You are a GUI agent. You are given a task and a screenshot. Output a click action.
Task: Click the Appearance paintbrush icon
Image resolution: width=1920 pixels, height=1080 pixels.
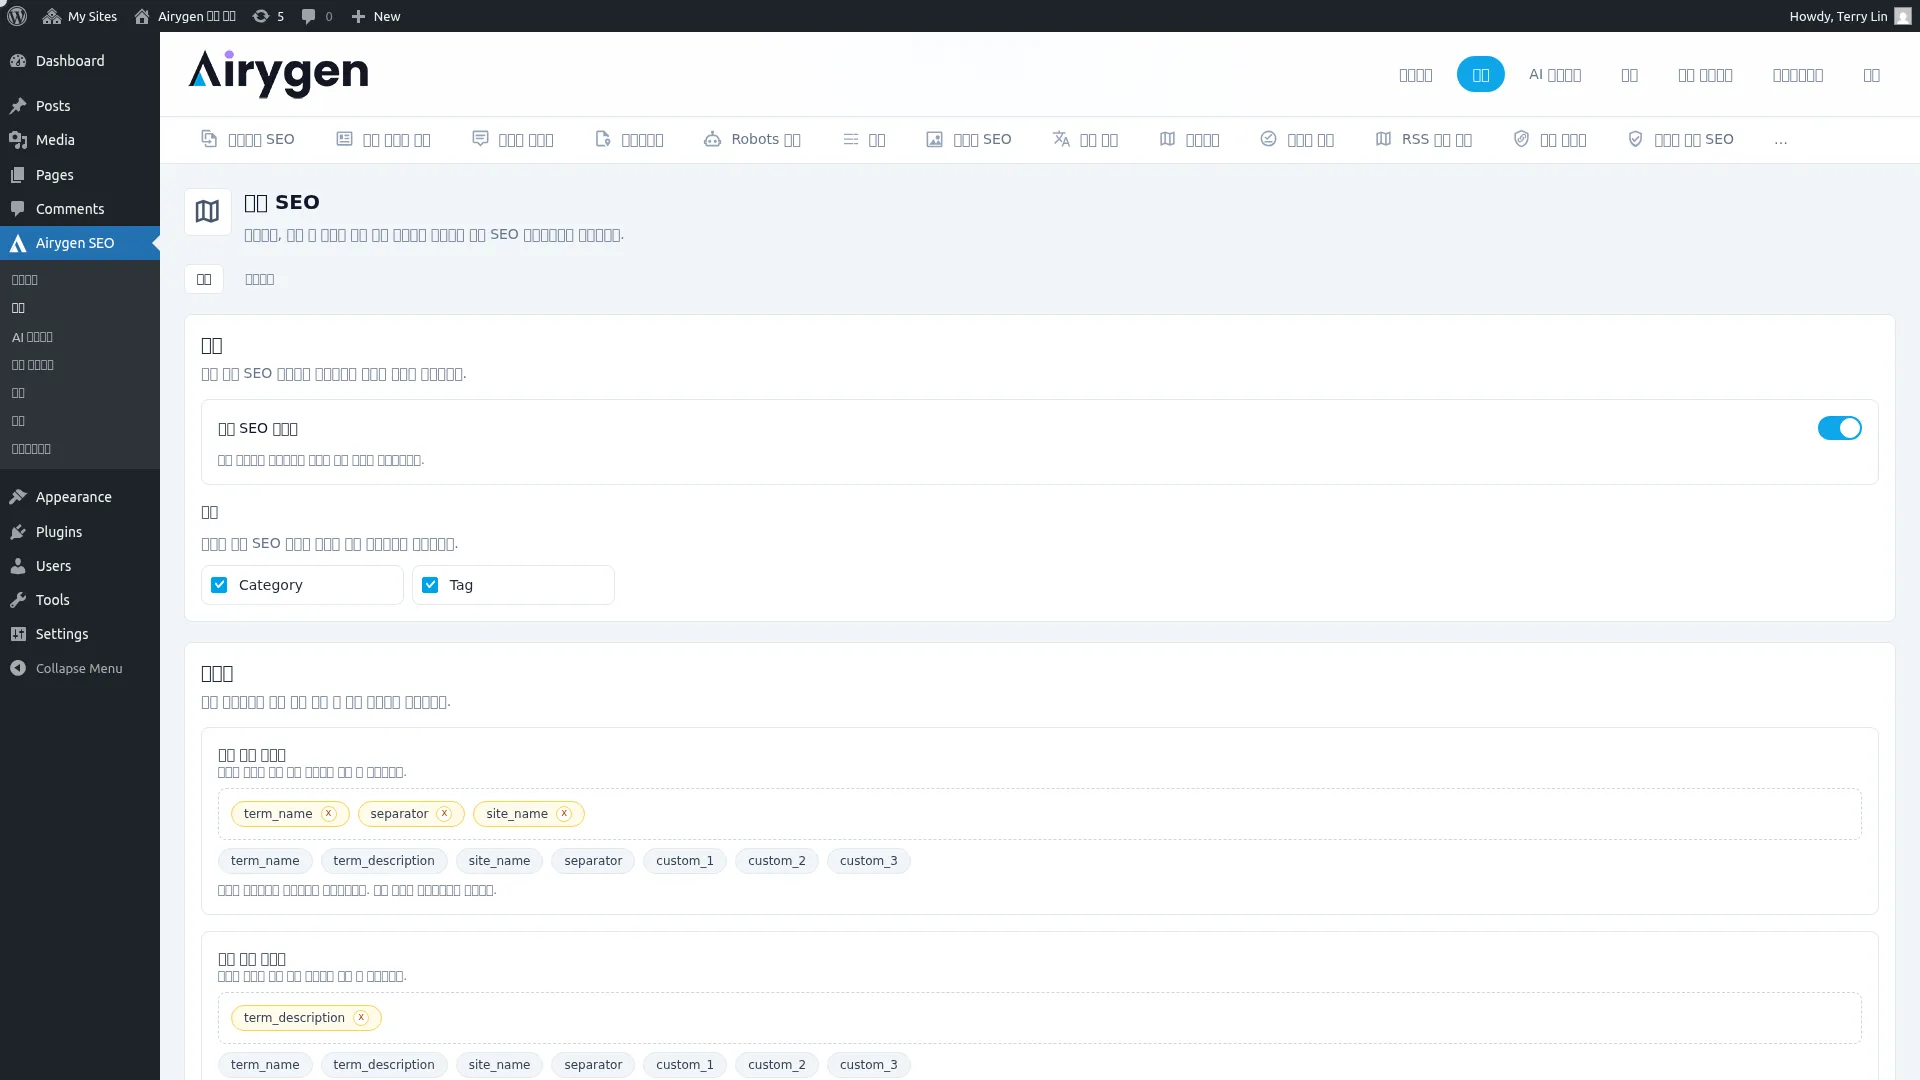(x=18, y=497)
